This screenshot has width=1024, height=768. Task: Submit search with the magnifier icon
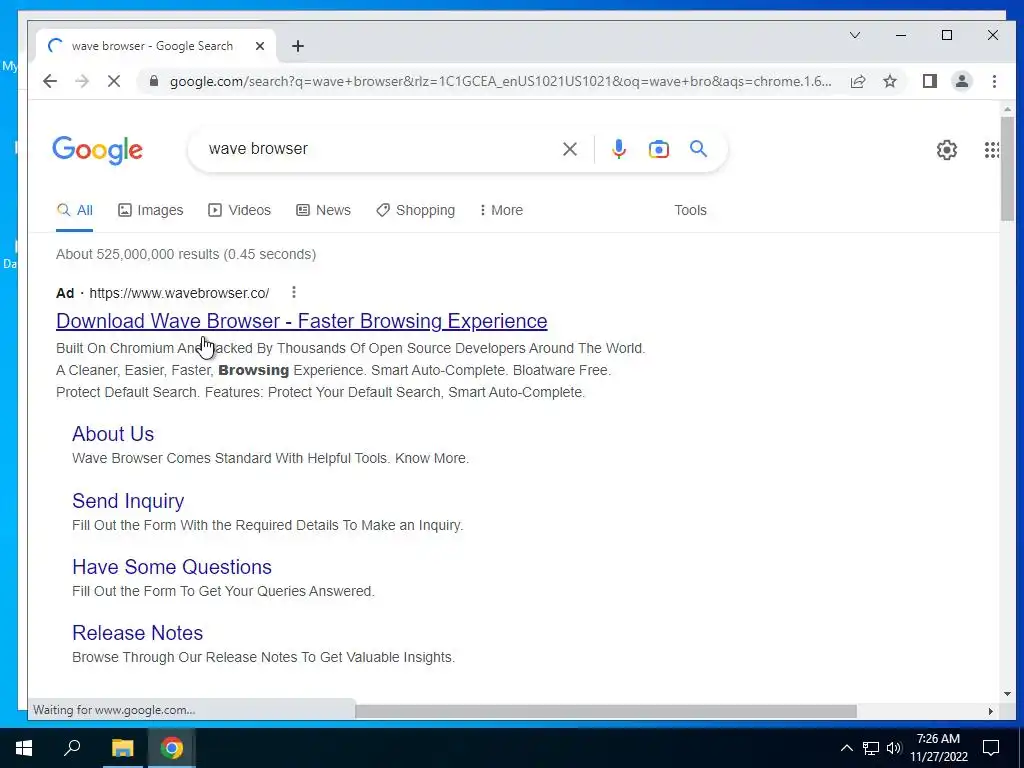(698, 149)
